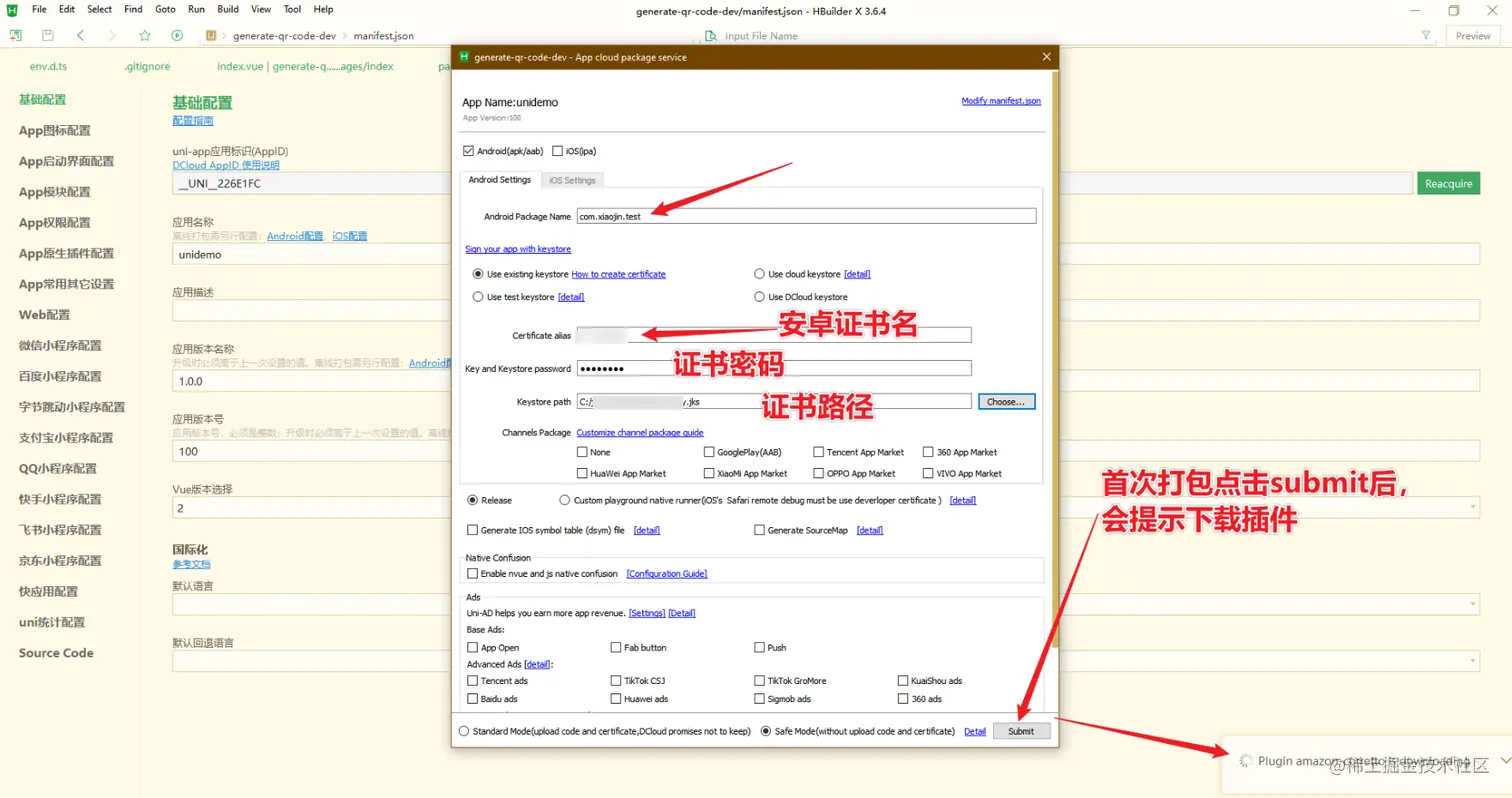Image resolution: width=1512 pixels, height=798 pixels.
Task: Check the Tencent App Market checkbox
Action: (819, 452)
